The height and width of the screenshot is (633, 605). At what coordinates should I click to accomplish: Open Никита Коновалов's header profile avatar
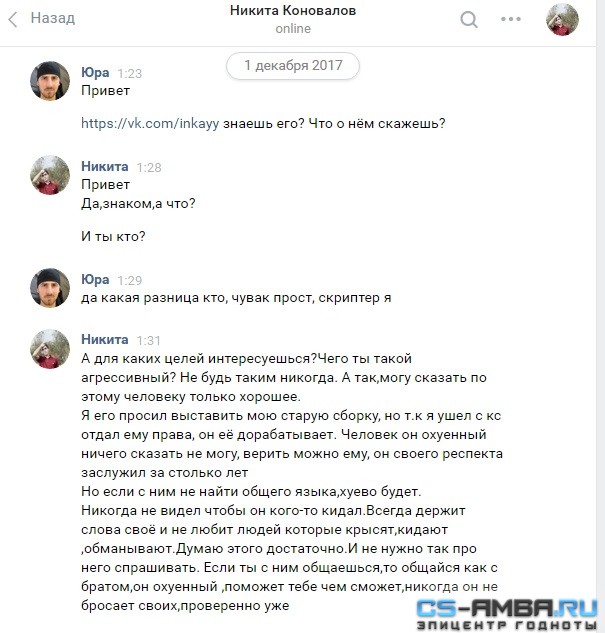tap(562, 19)
